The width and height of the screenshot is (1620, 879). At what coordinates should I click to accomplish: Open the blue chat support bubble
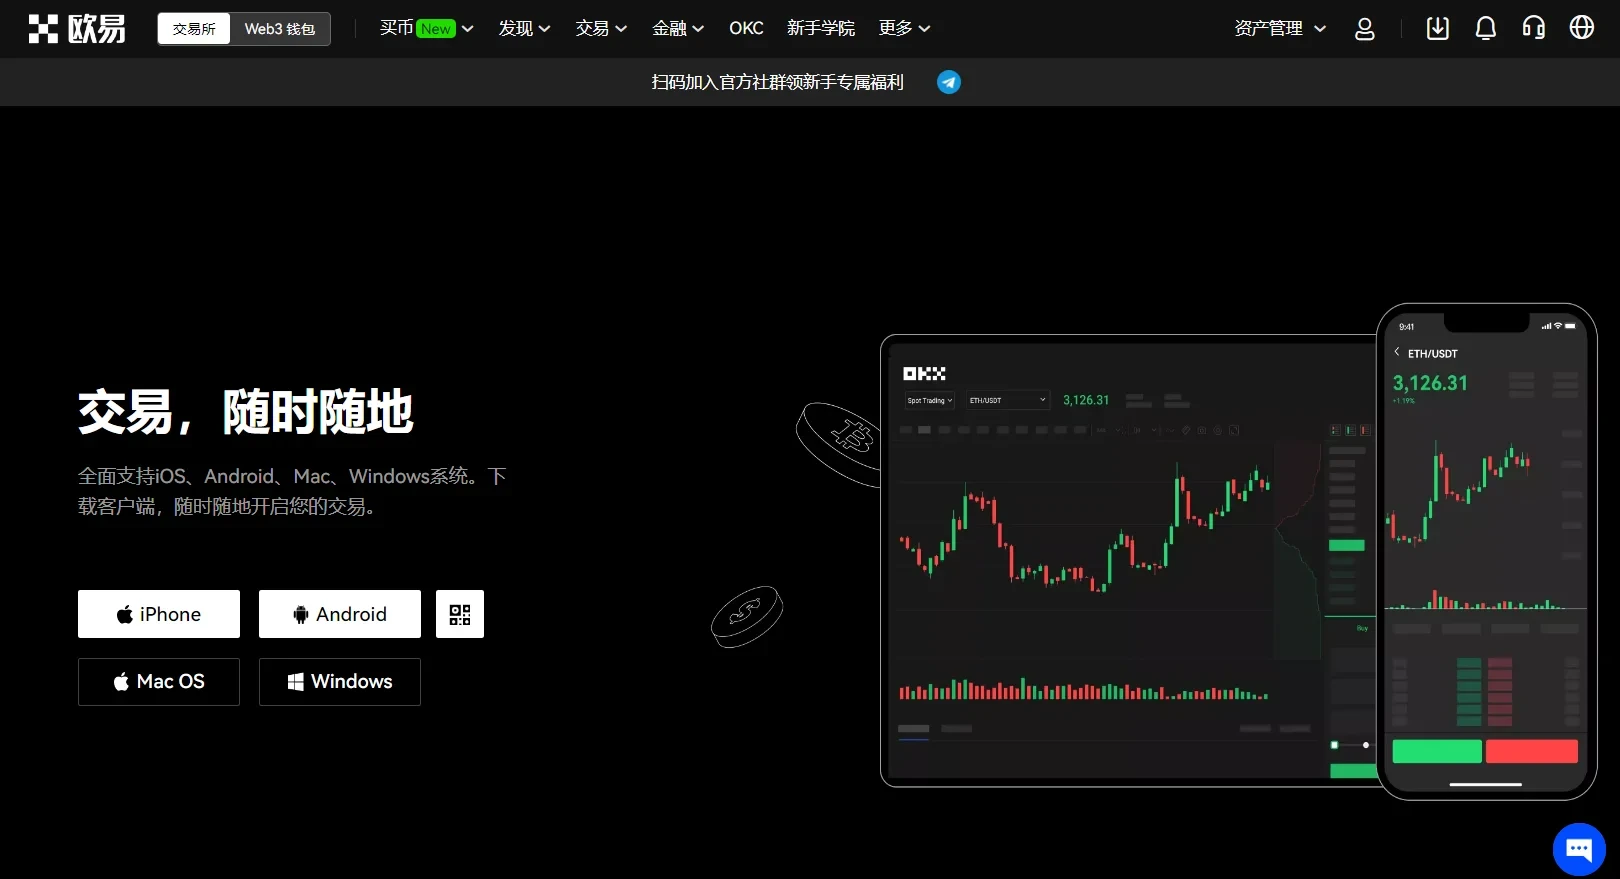pos(1578,849)
